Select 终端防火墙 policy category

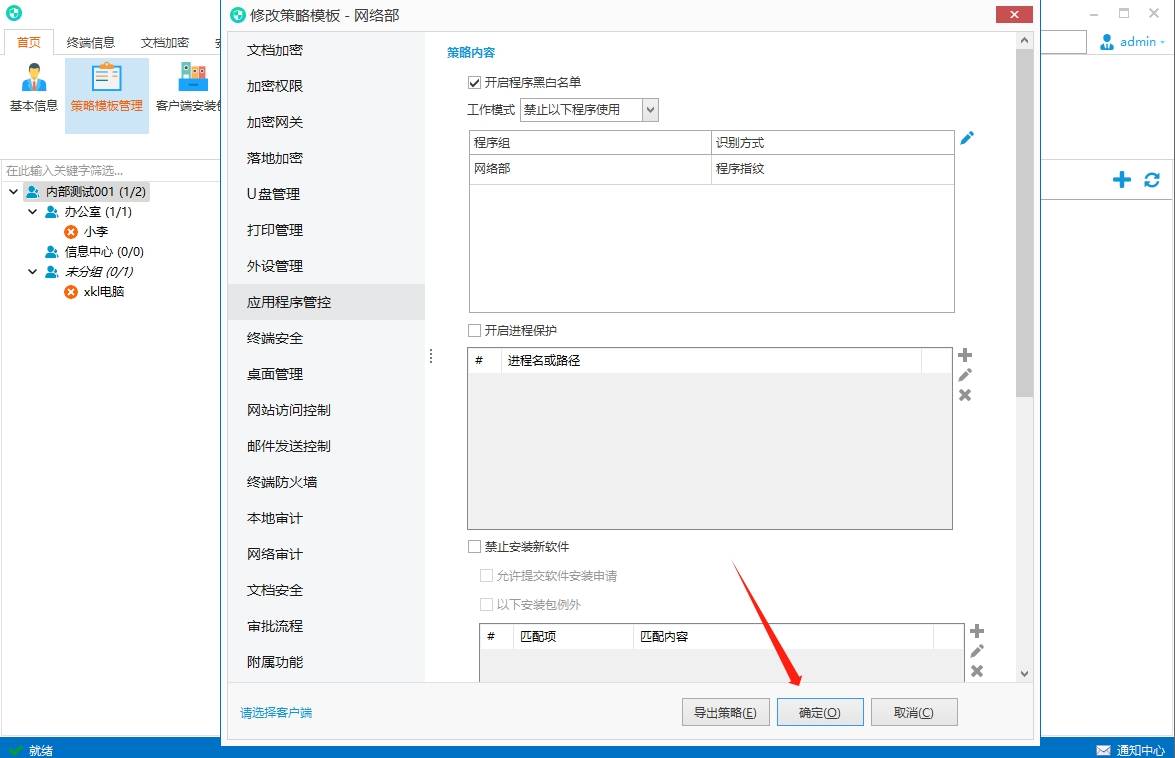326,482
